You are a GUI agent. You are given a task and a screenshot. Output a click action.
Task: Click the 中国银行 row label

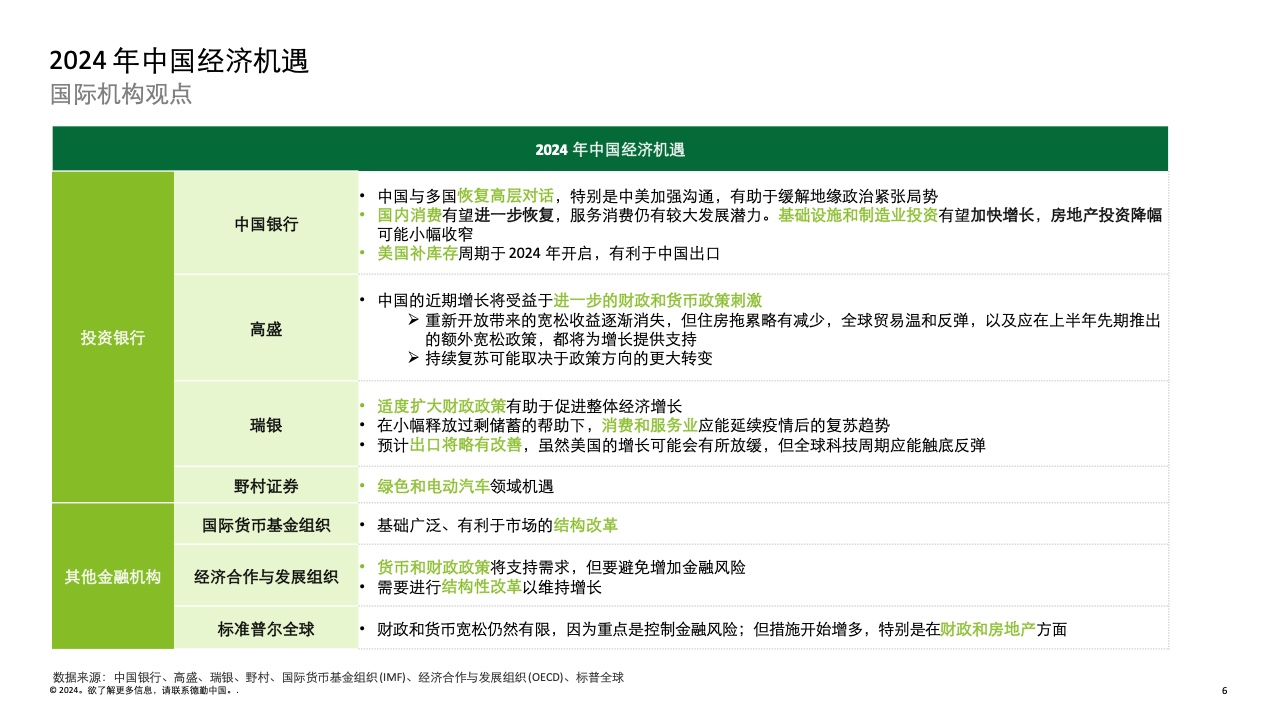click(x=266, y=224)
